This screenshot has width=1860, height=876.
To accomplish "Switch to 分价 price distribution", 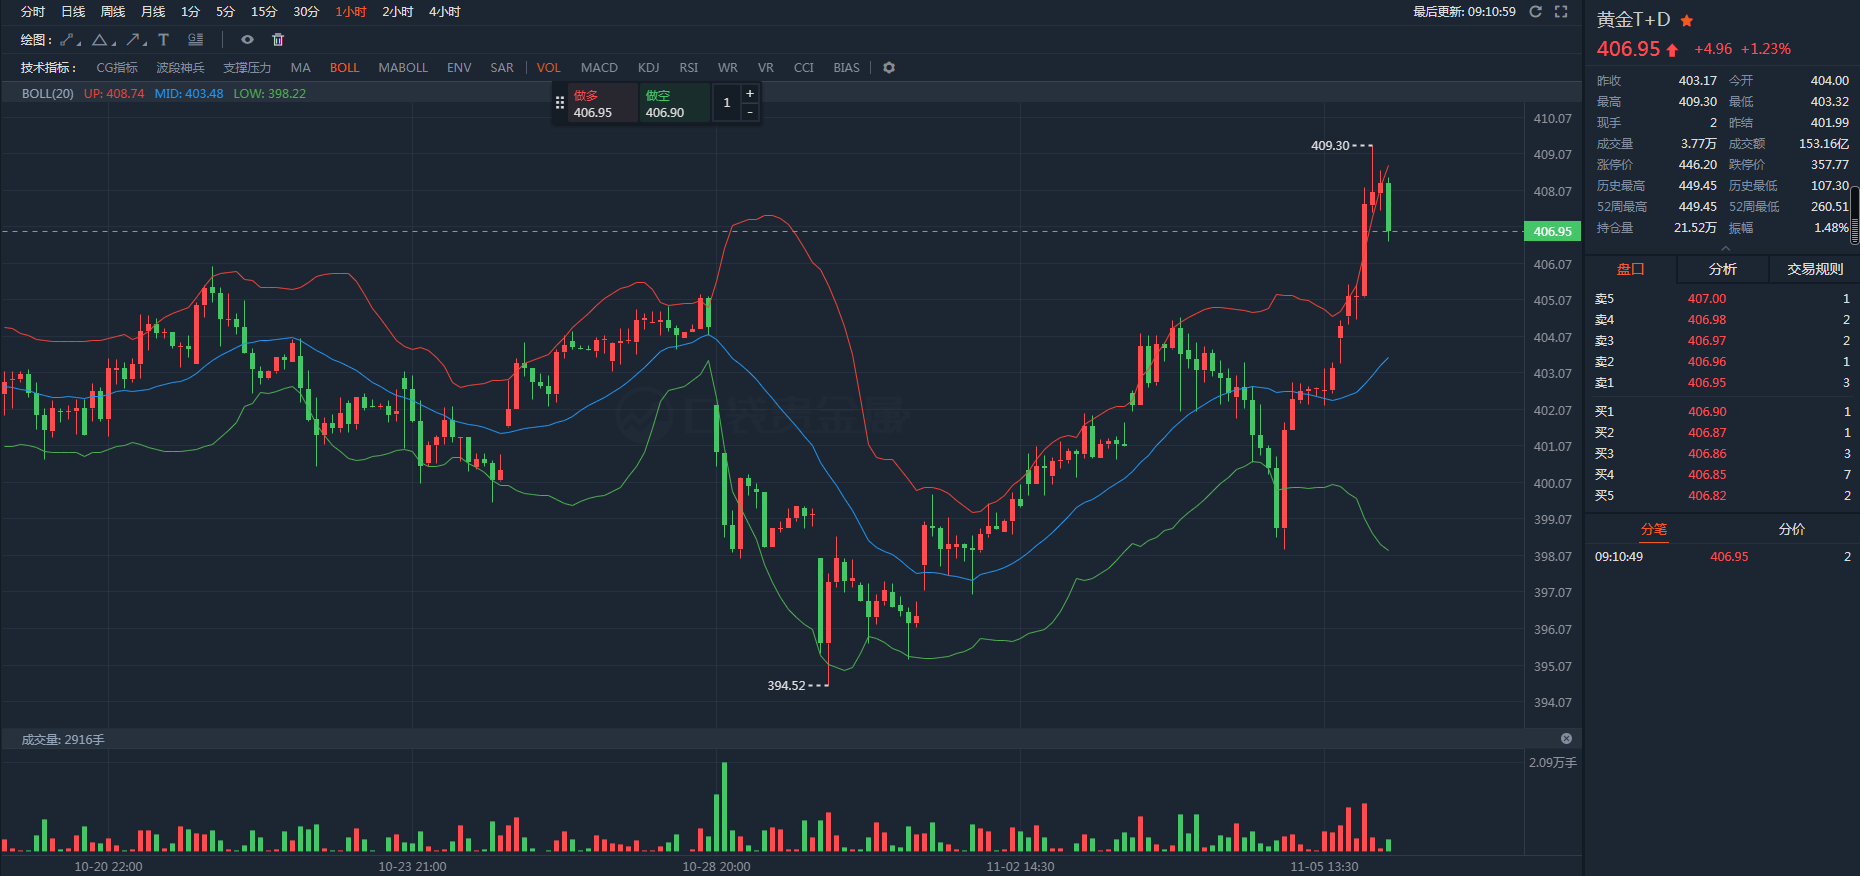I will point(1792,530).
